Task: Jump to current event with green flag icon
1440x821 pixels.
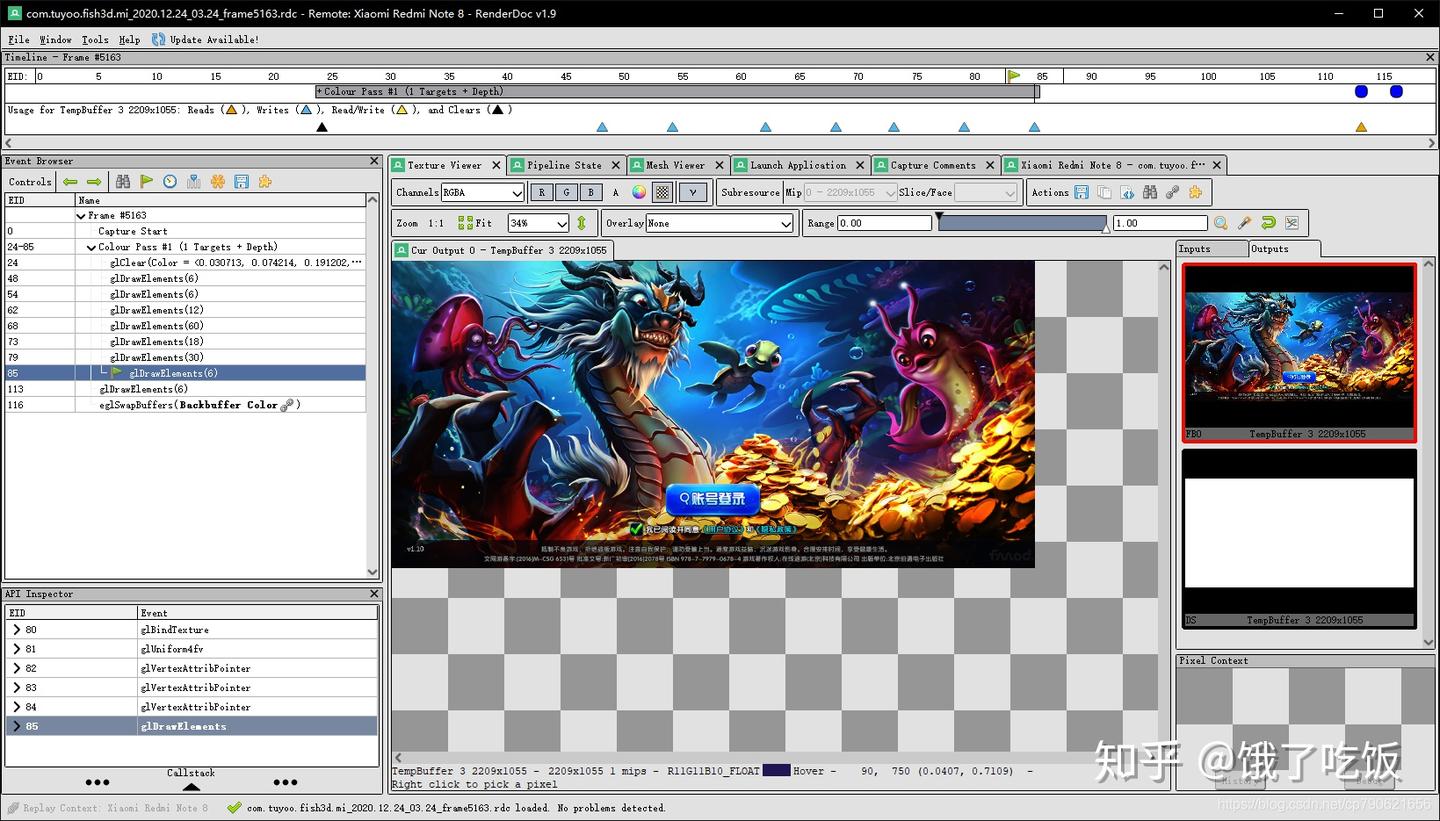Action: pos(146,181)
